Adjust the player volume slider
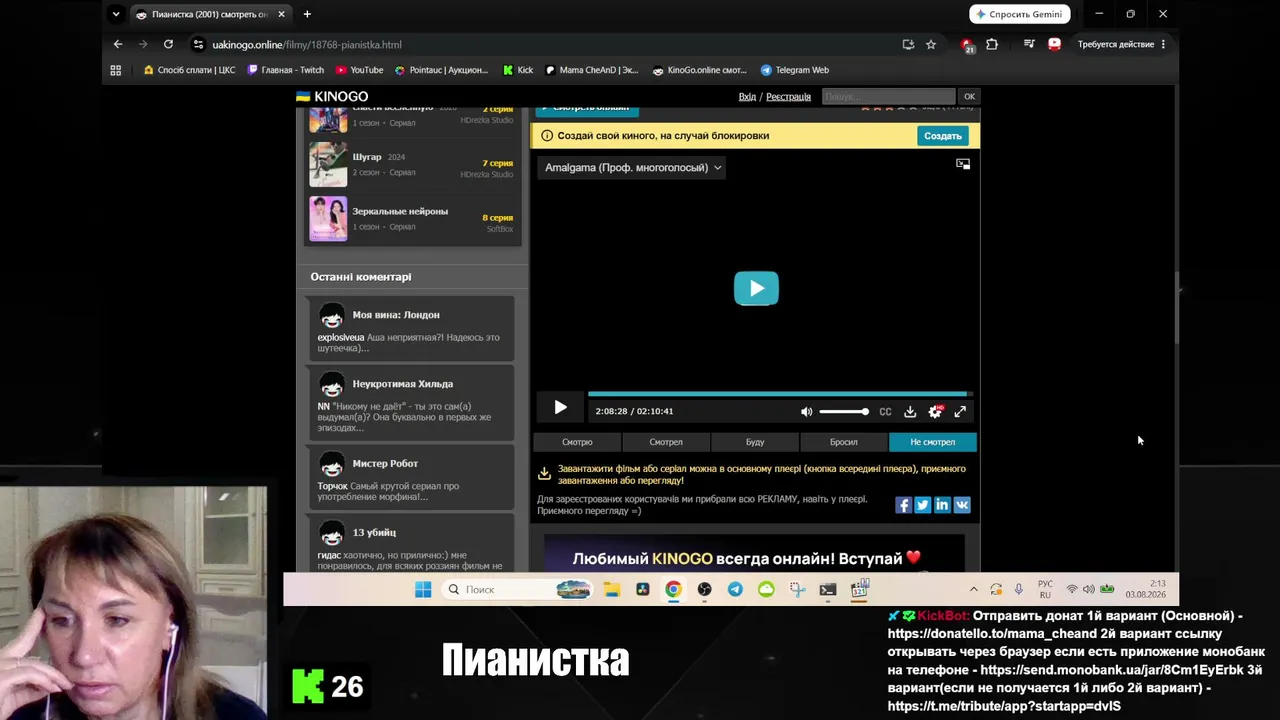 843,411
